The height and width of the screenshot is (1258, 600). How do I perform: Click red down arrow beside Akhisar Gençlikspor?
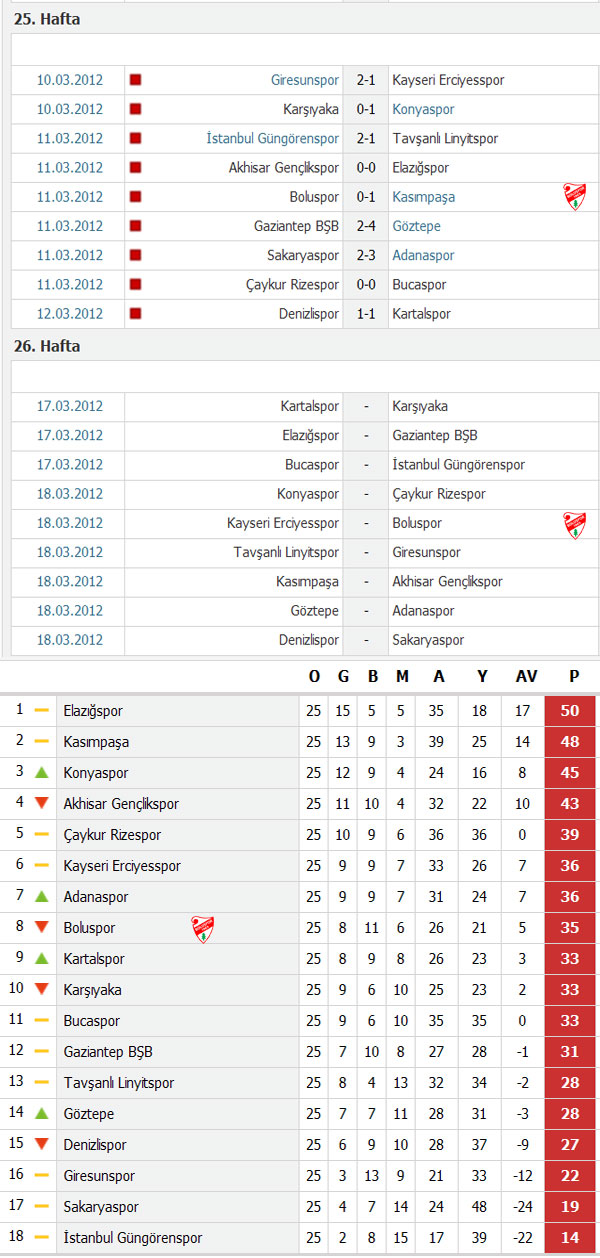click(41, 804)
